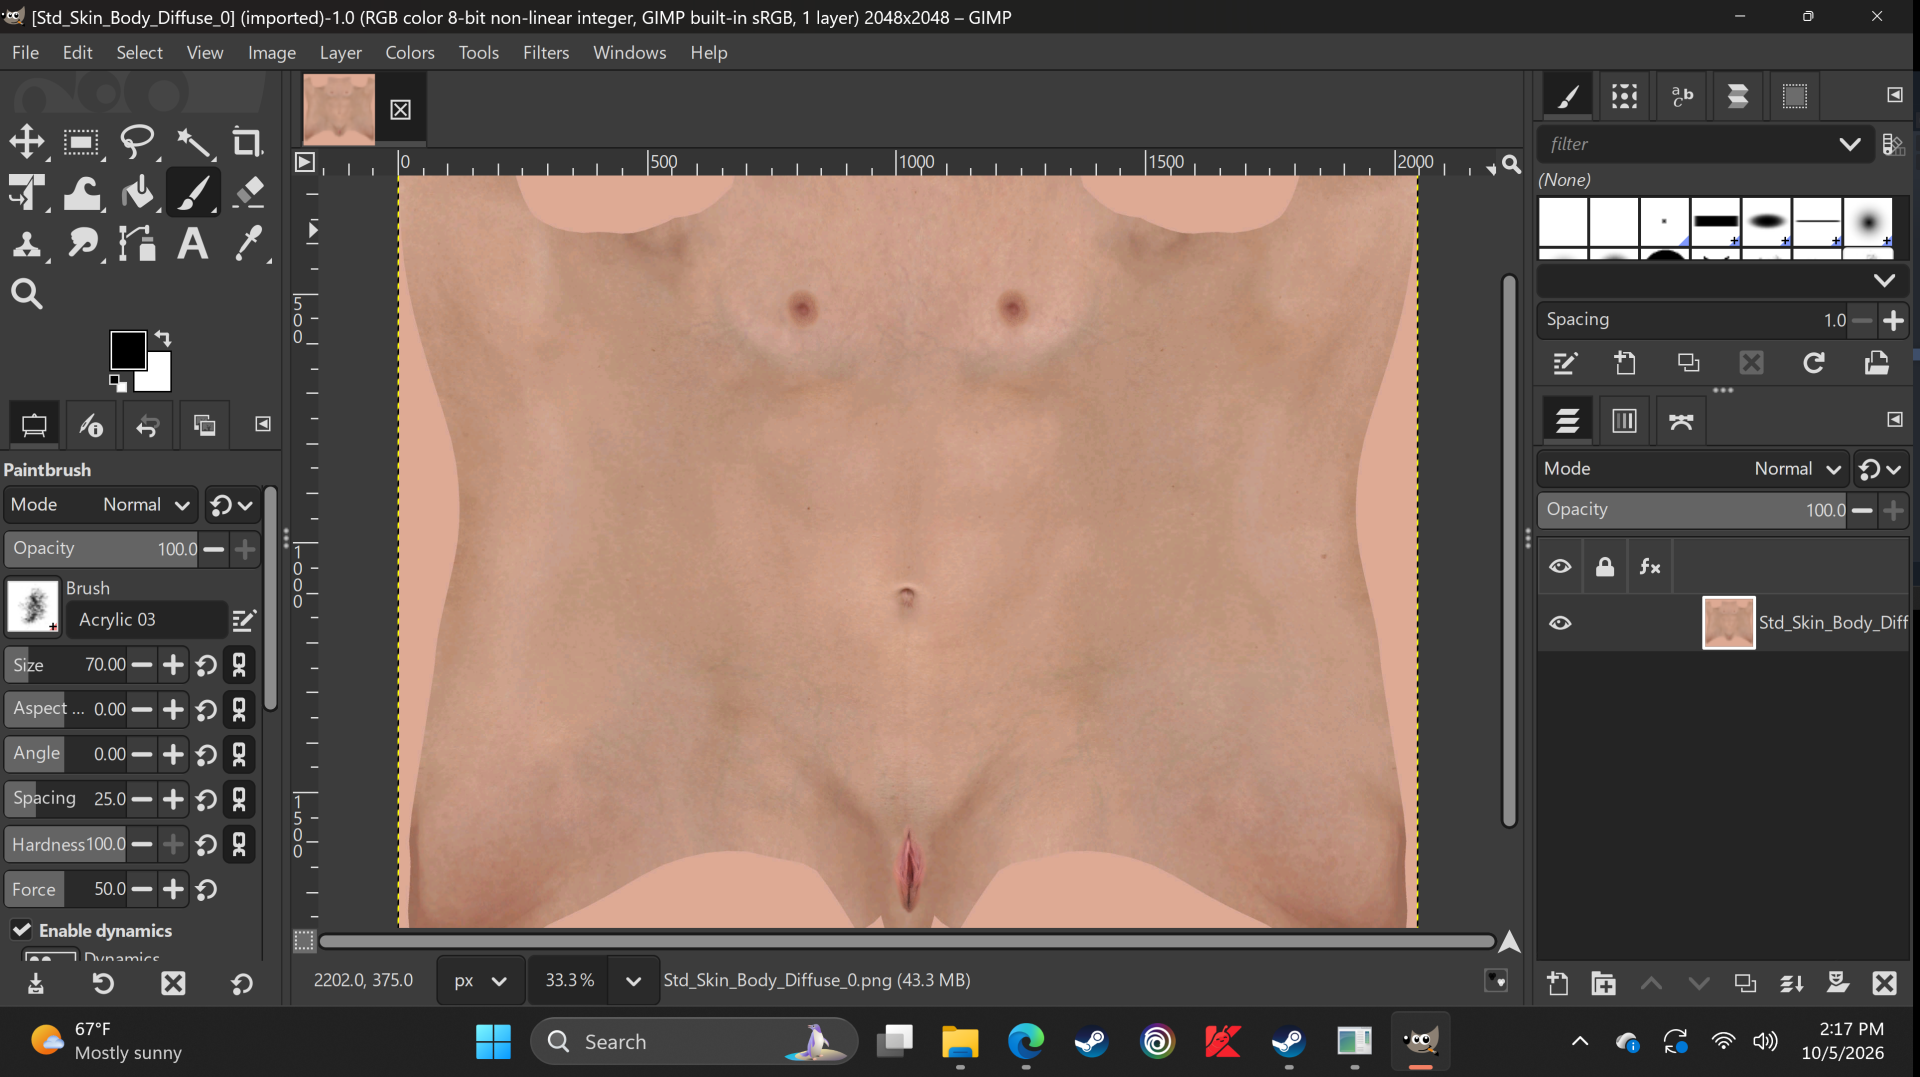Select the Free Select lasso tool
The height and width of the screenshot is (1077, 1920).
[x=137, y=142]
